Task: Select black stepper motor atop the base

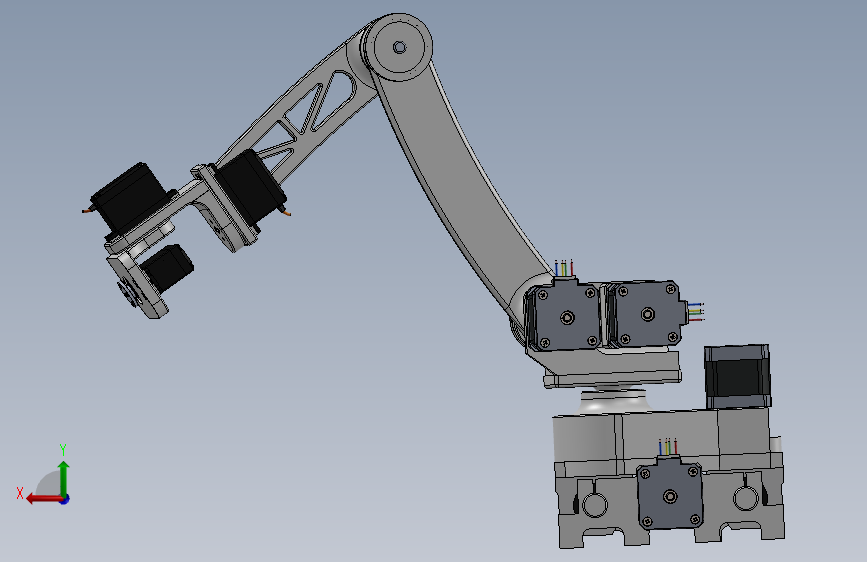Action: [x=738, y=377]
